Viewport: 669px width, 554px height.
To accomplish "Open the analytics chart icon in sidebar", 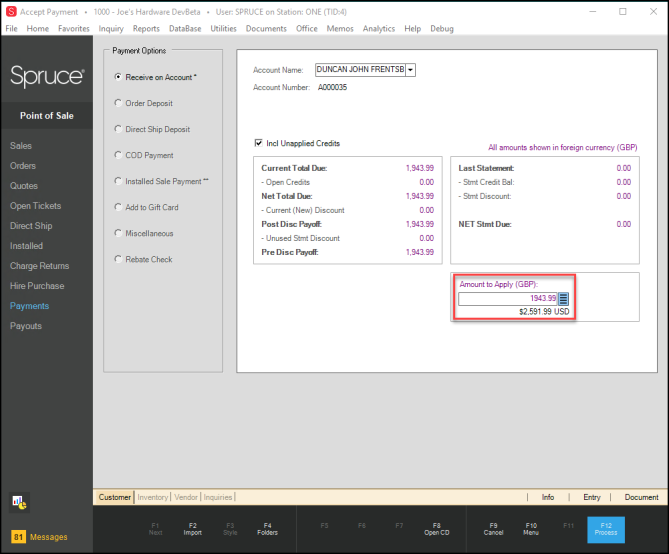I will 19,502.
